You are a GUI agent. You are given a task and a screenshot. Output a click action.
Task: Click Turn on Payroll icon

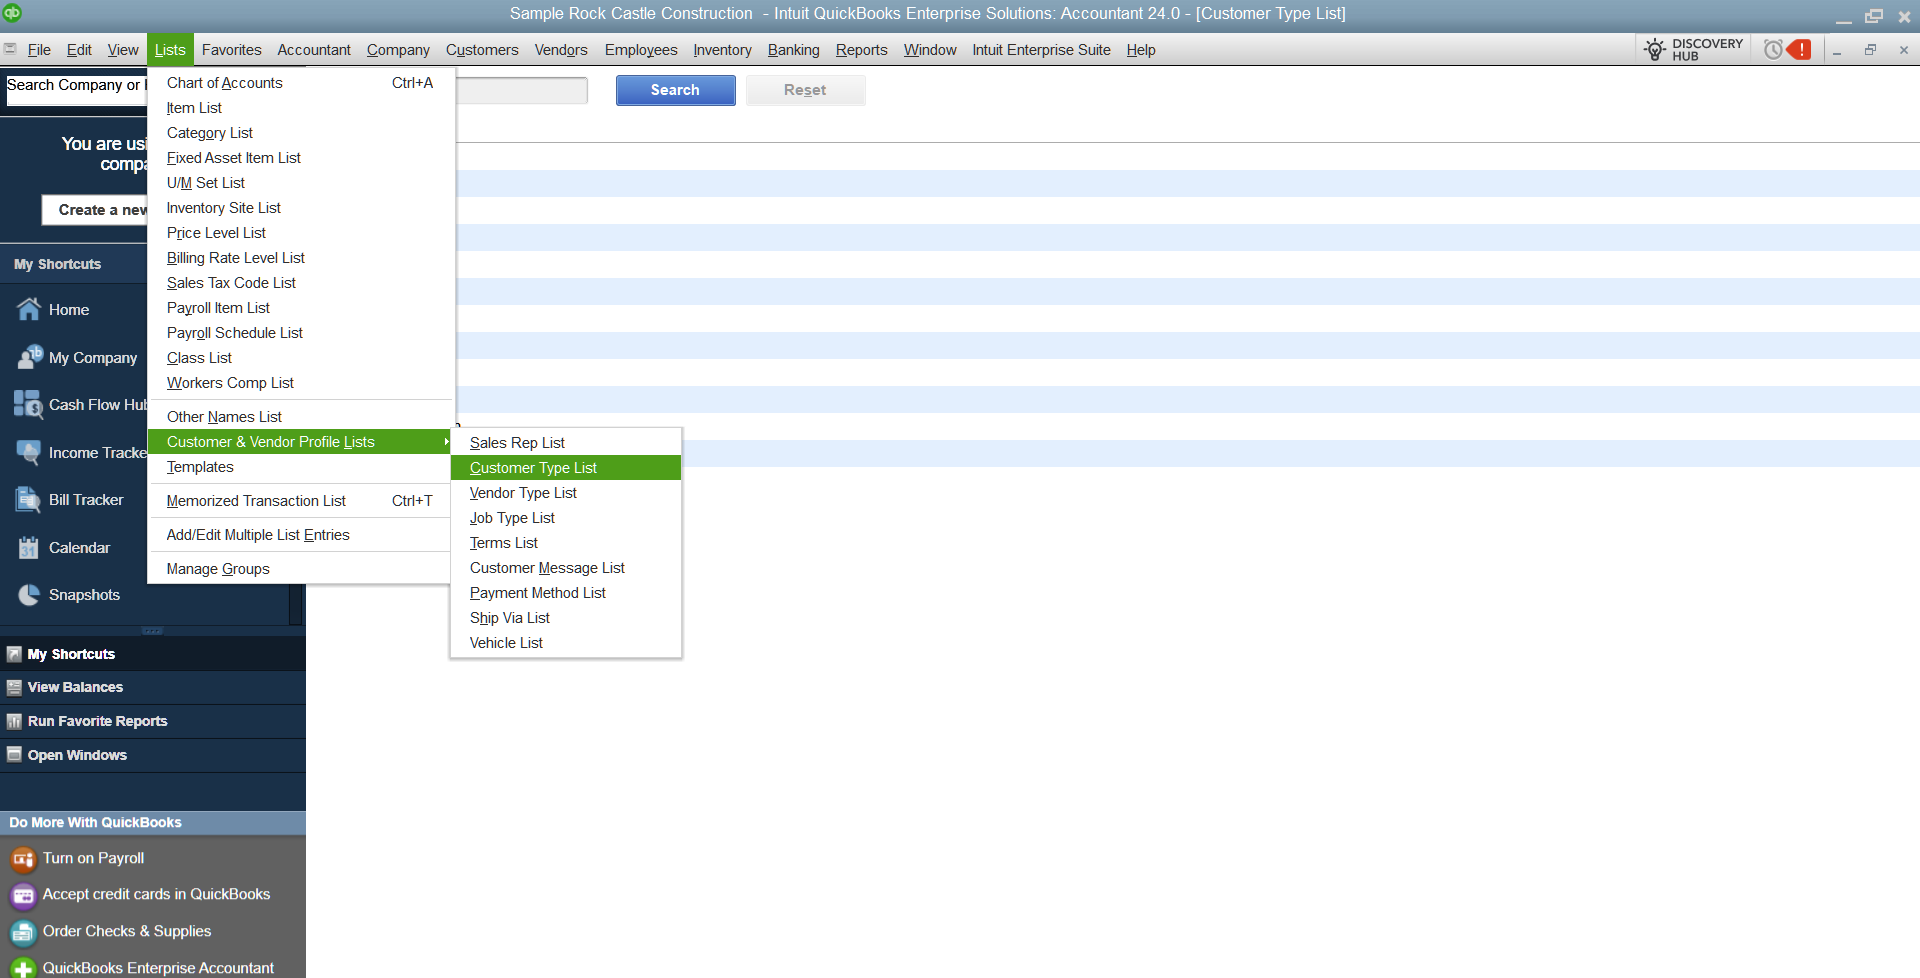point(23,859)
